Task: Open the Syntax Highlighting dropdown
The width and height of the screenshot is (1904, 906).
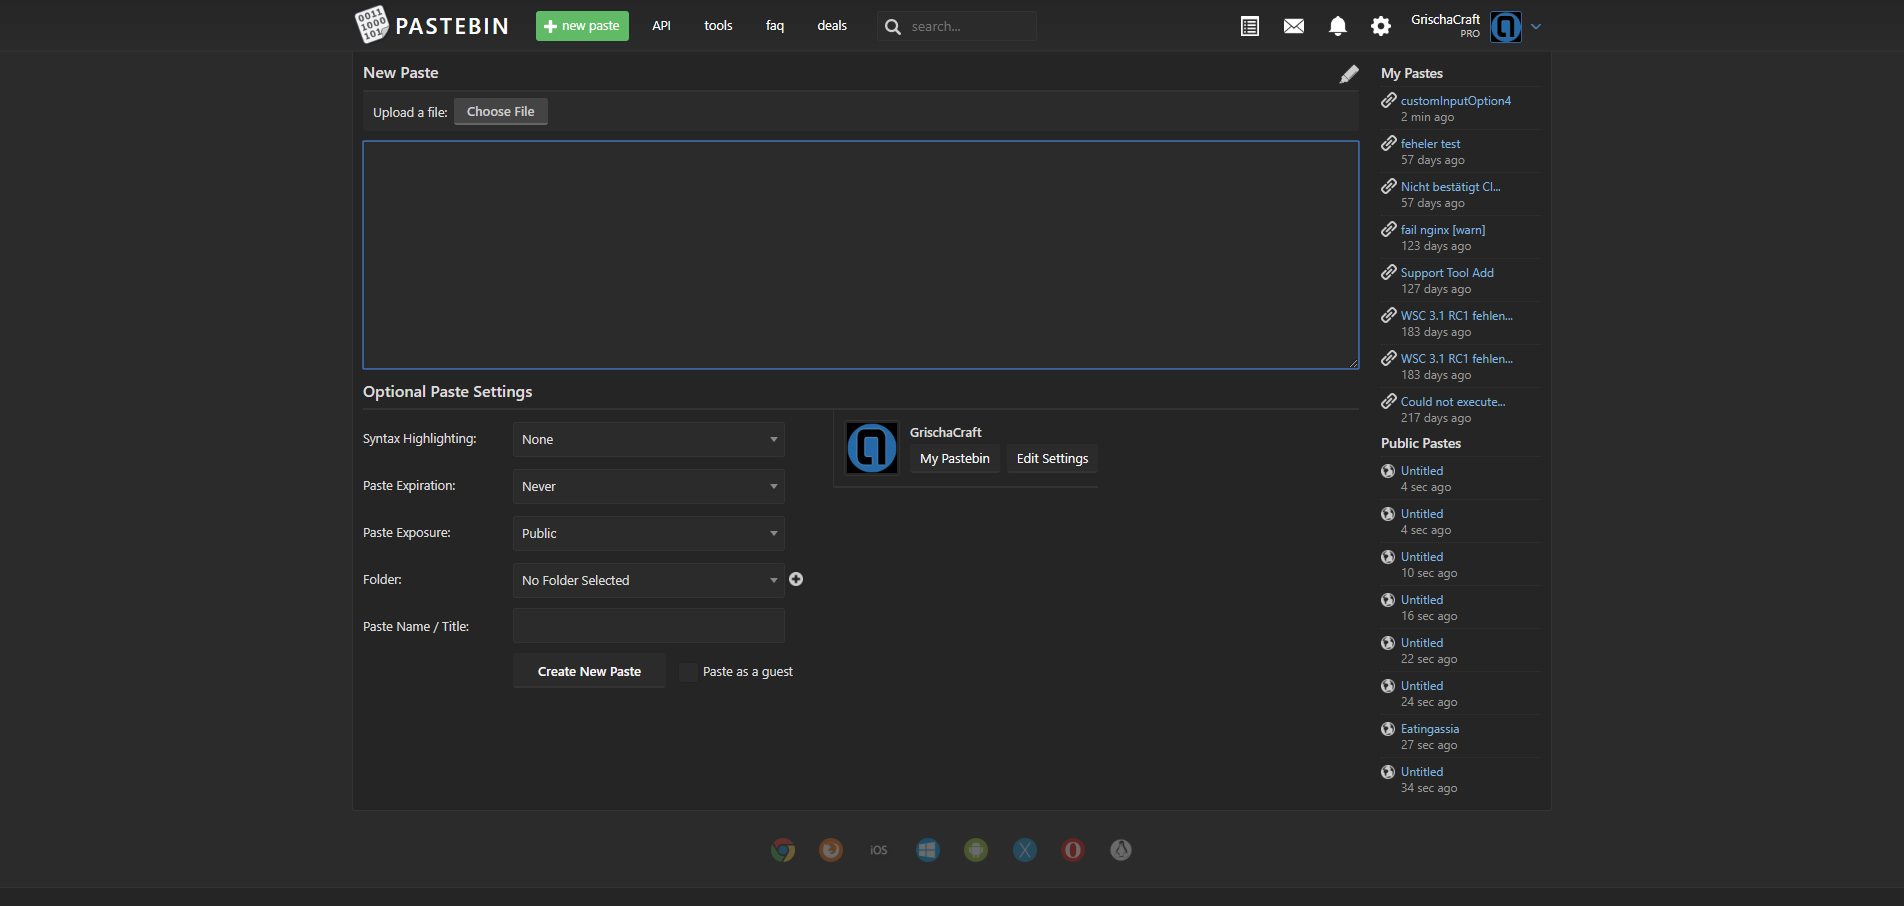Action: point(648,440)
